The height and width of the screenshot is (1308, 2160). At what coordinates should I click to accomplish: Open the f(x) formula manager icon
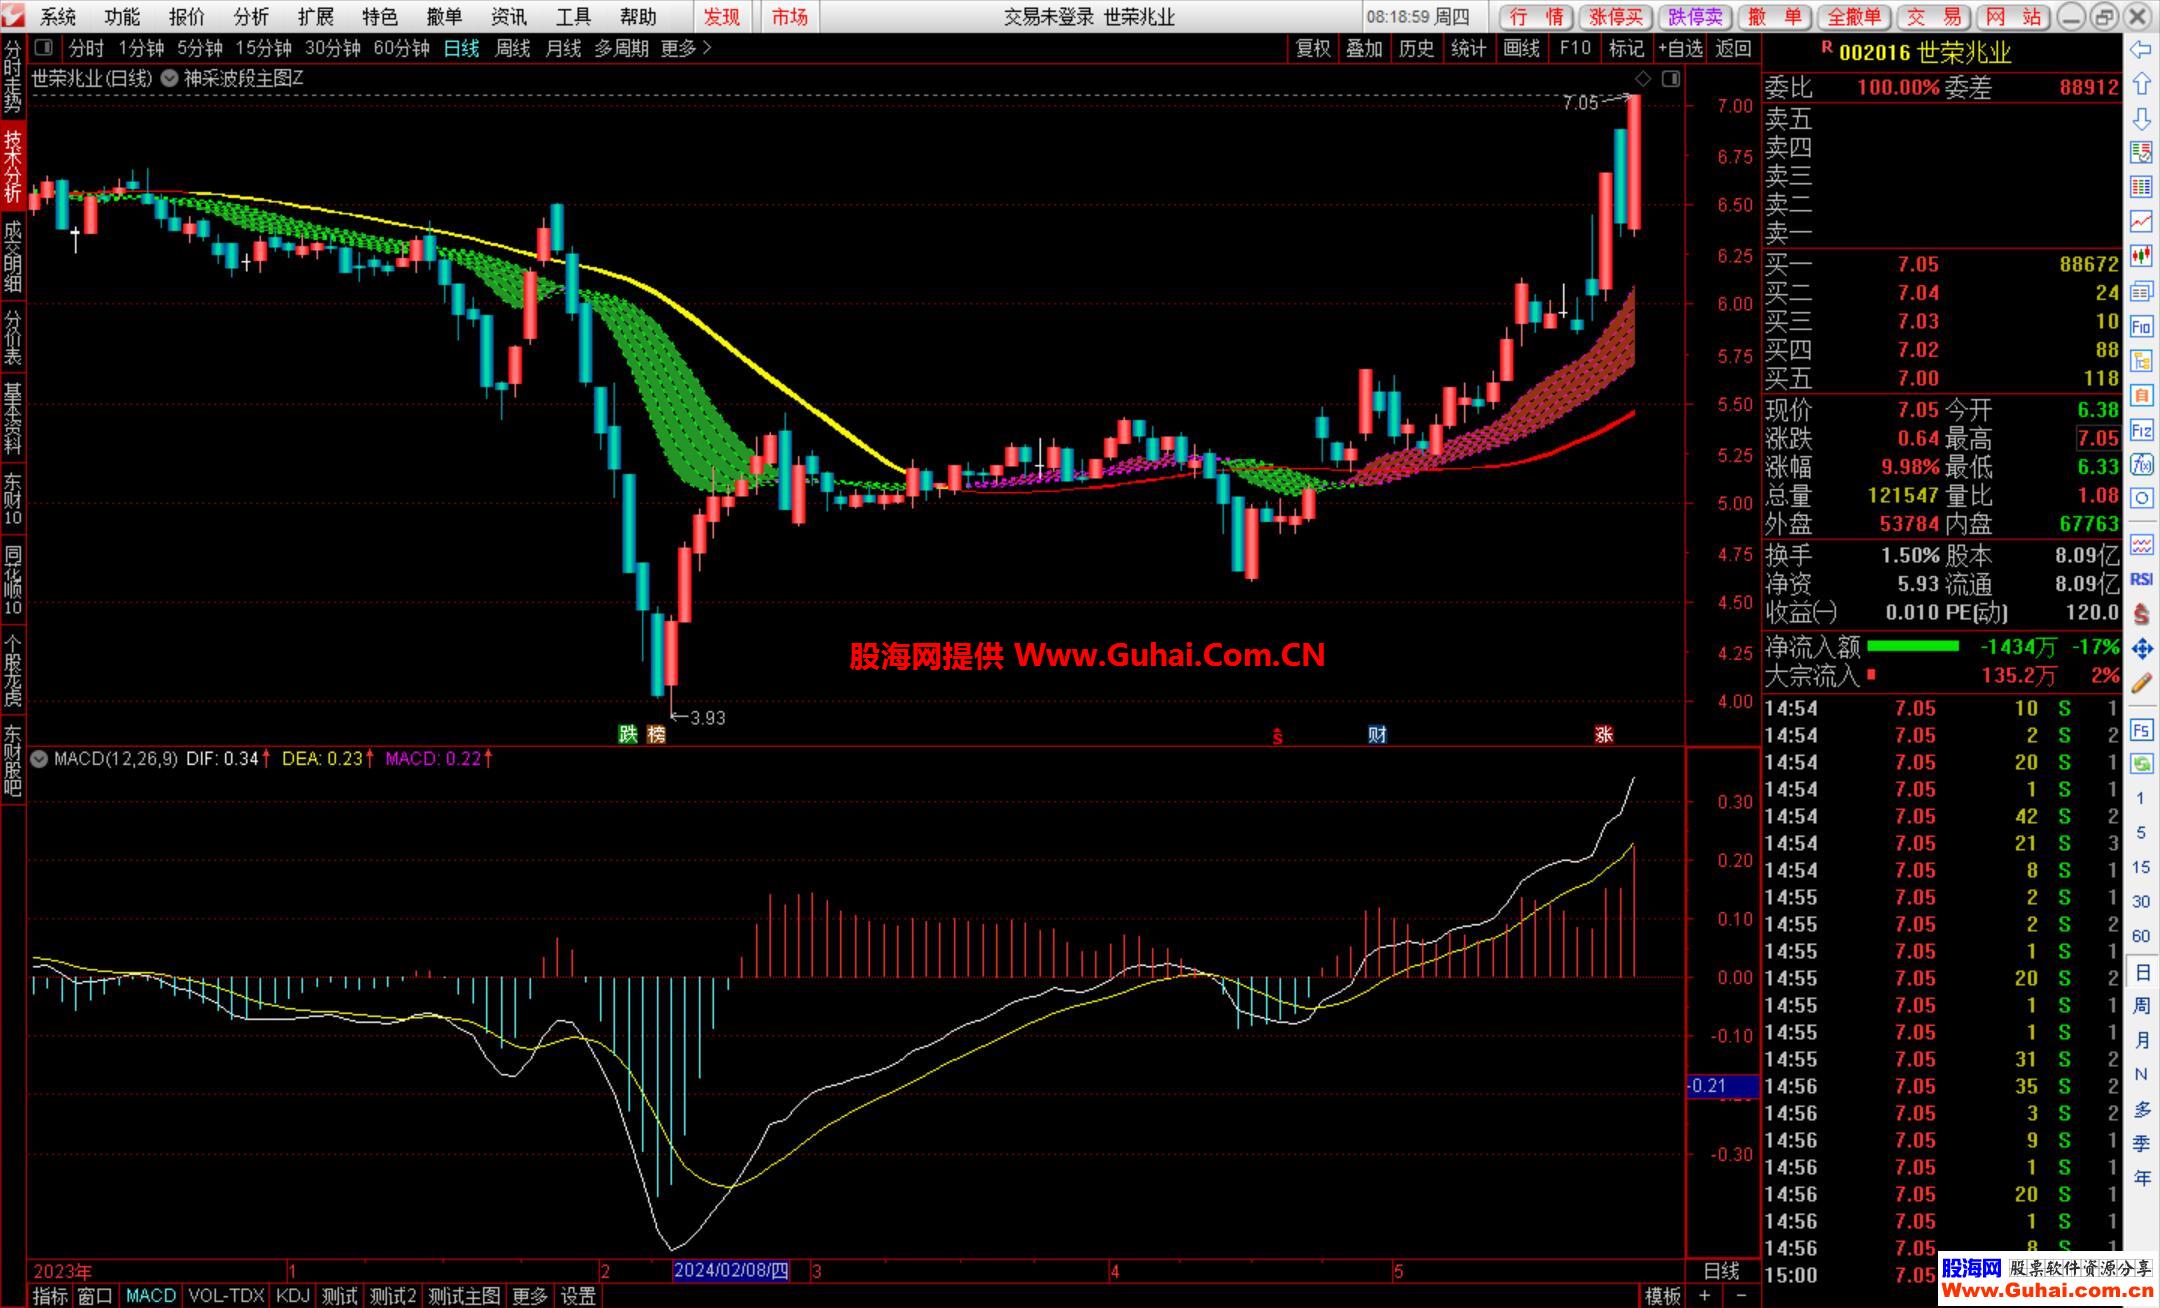pos(2141,464)
